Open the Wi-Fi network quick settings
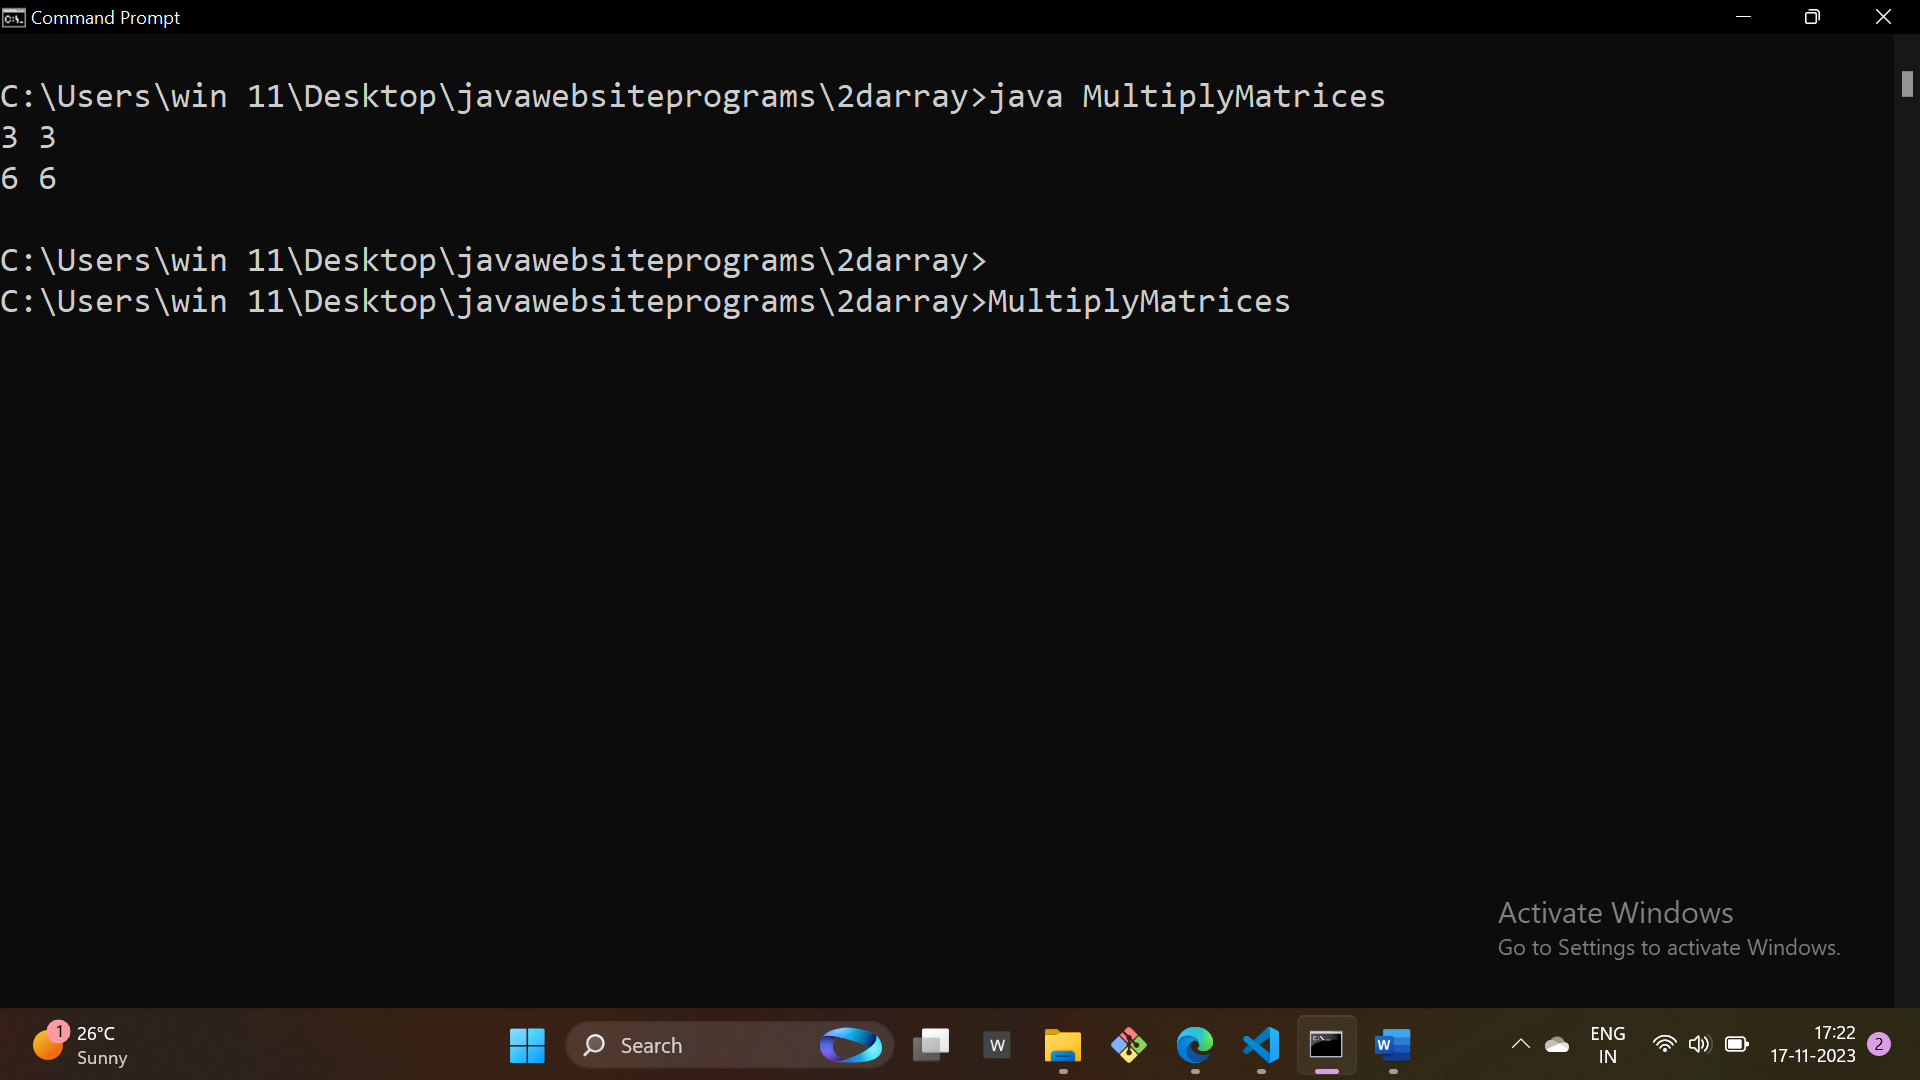The image size is (1920, 1080). coord(1664,1045)
